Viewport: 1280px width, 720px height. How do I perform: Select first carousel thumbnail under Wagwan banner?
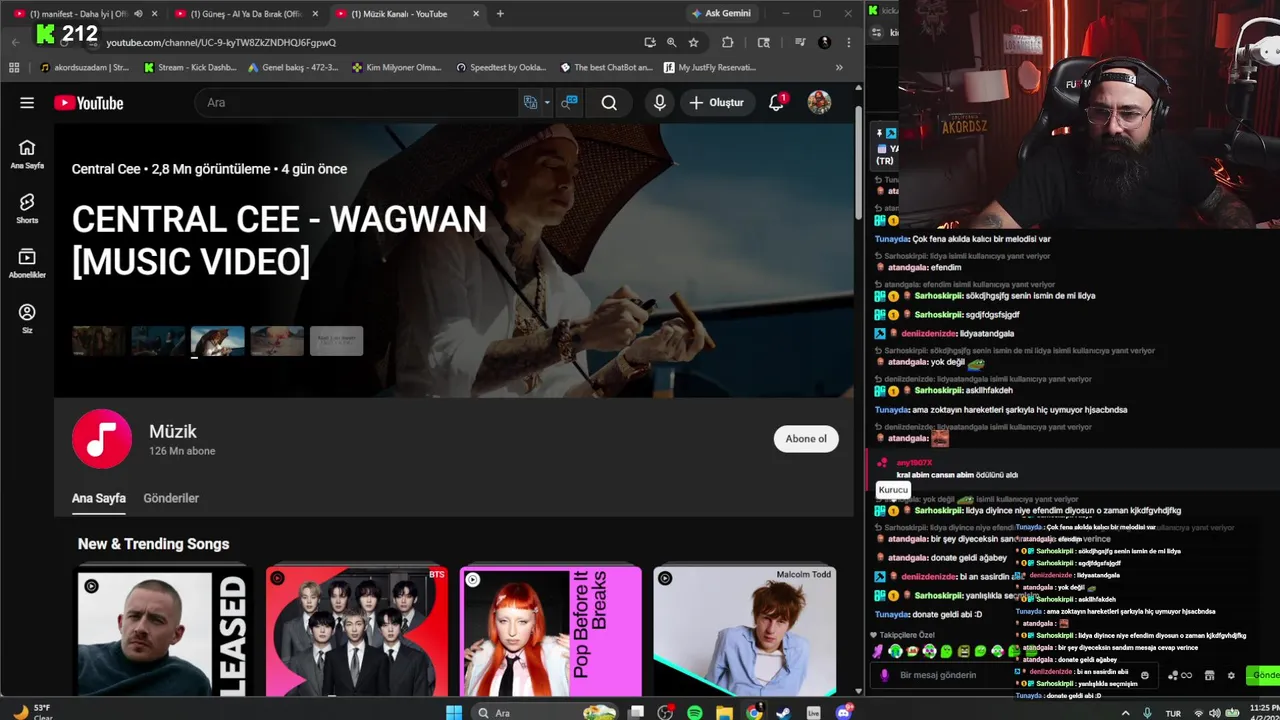click(99, 341)
